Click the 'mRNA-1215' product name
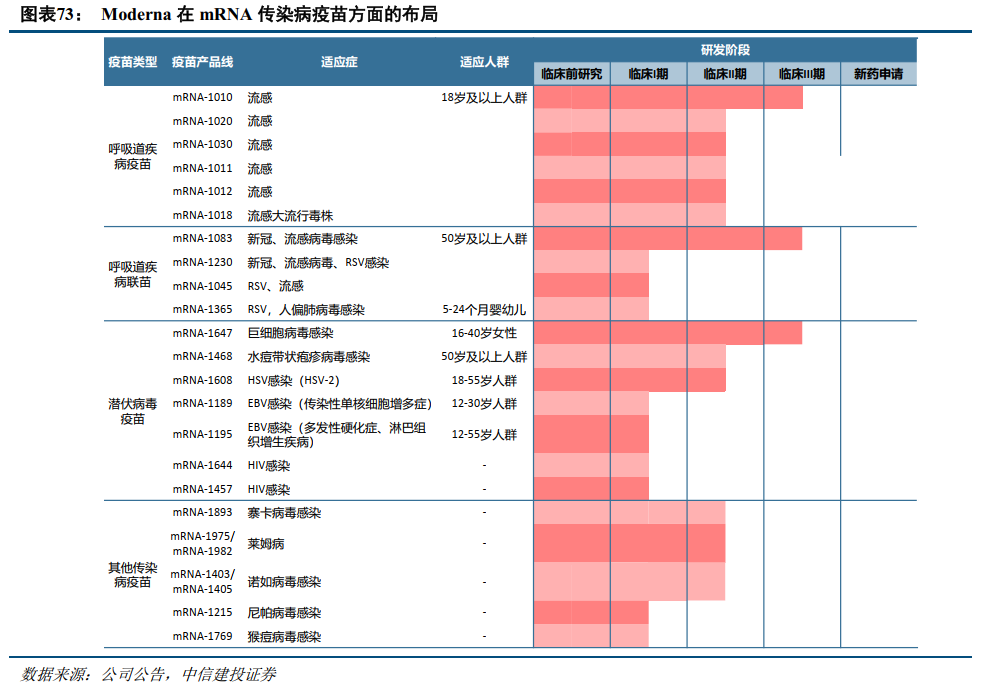984x690 pixels. 203,612
